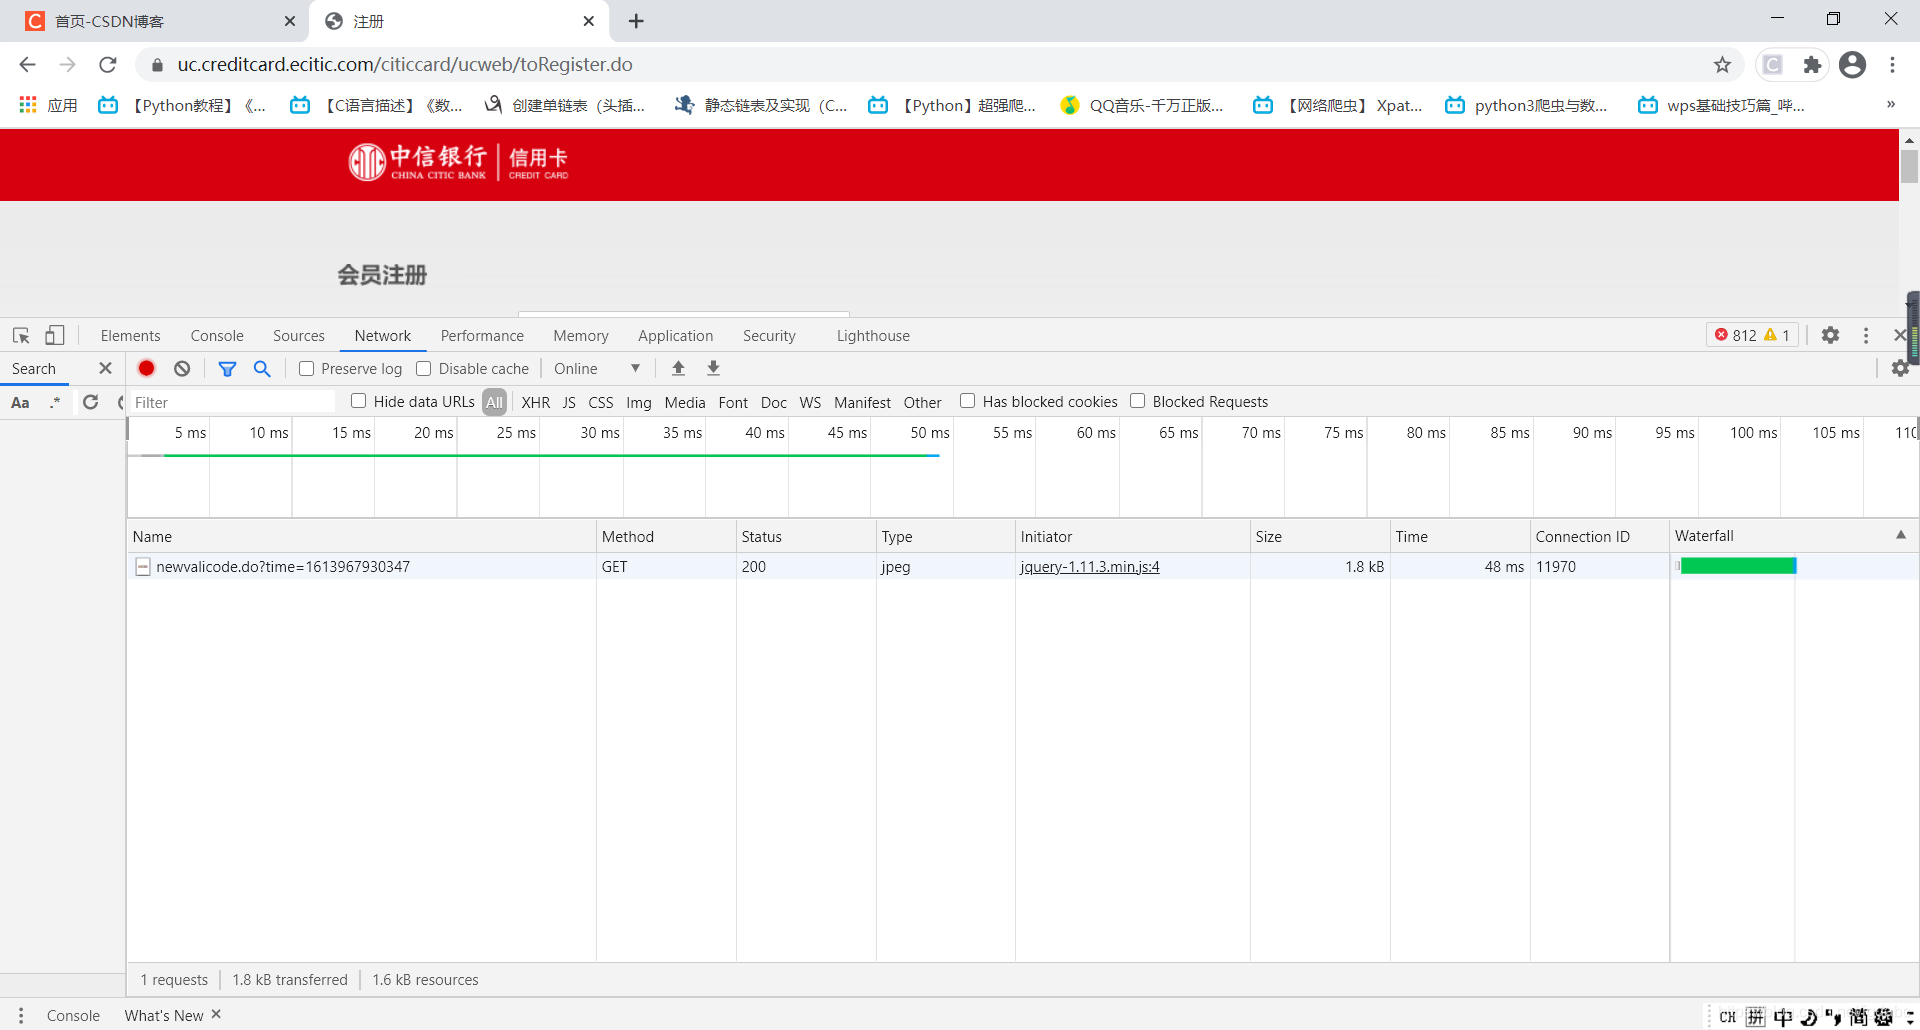Click the page vertical scrollbar thumb
The image size is (1920, 1030).
[x=1909, y=166]
